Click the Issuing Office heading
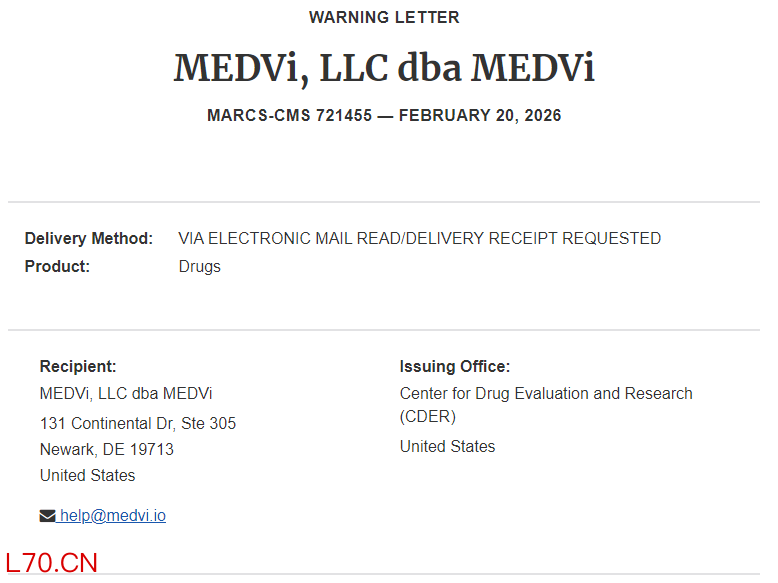 tap(455, 366)
